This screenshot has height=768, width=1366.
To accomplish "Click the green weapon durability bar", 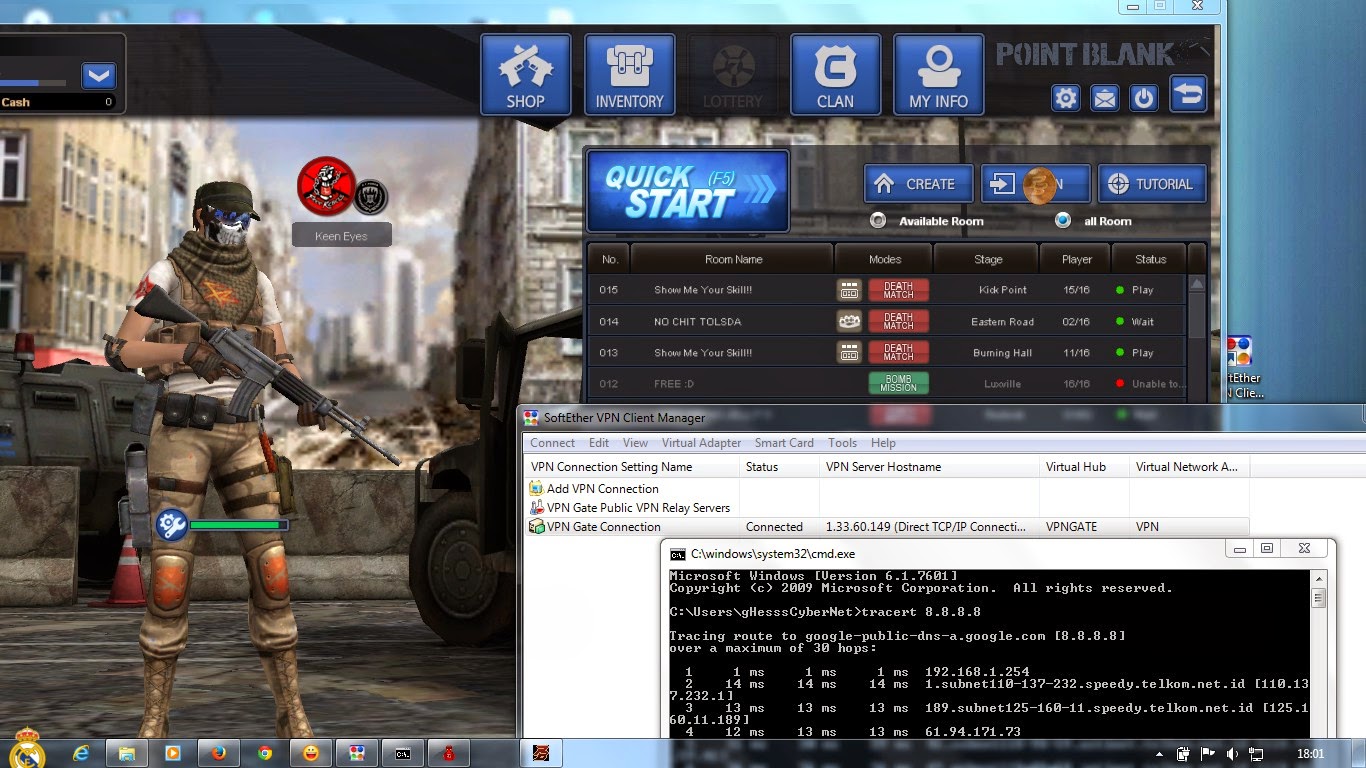I will (x=239, y=524).
